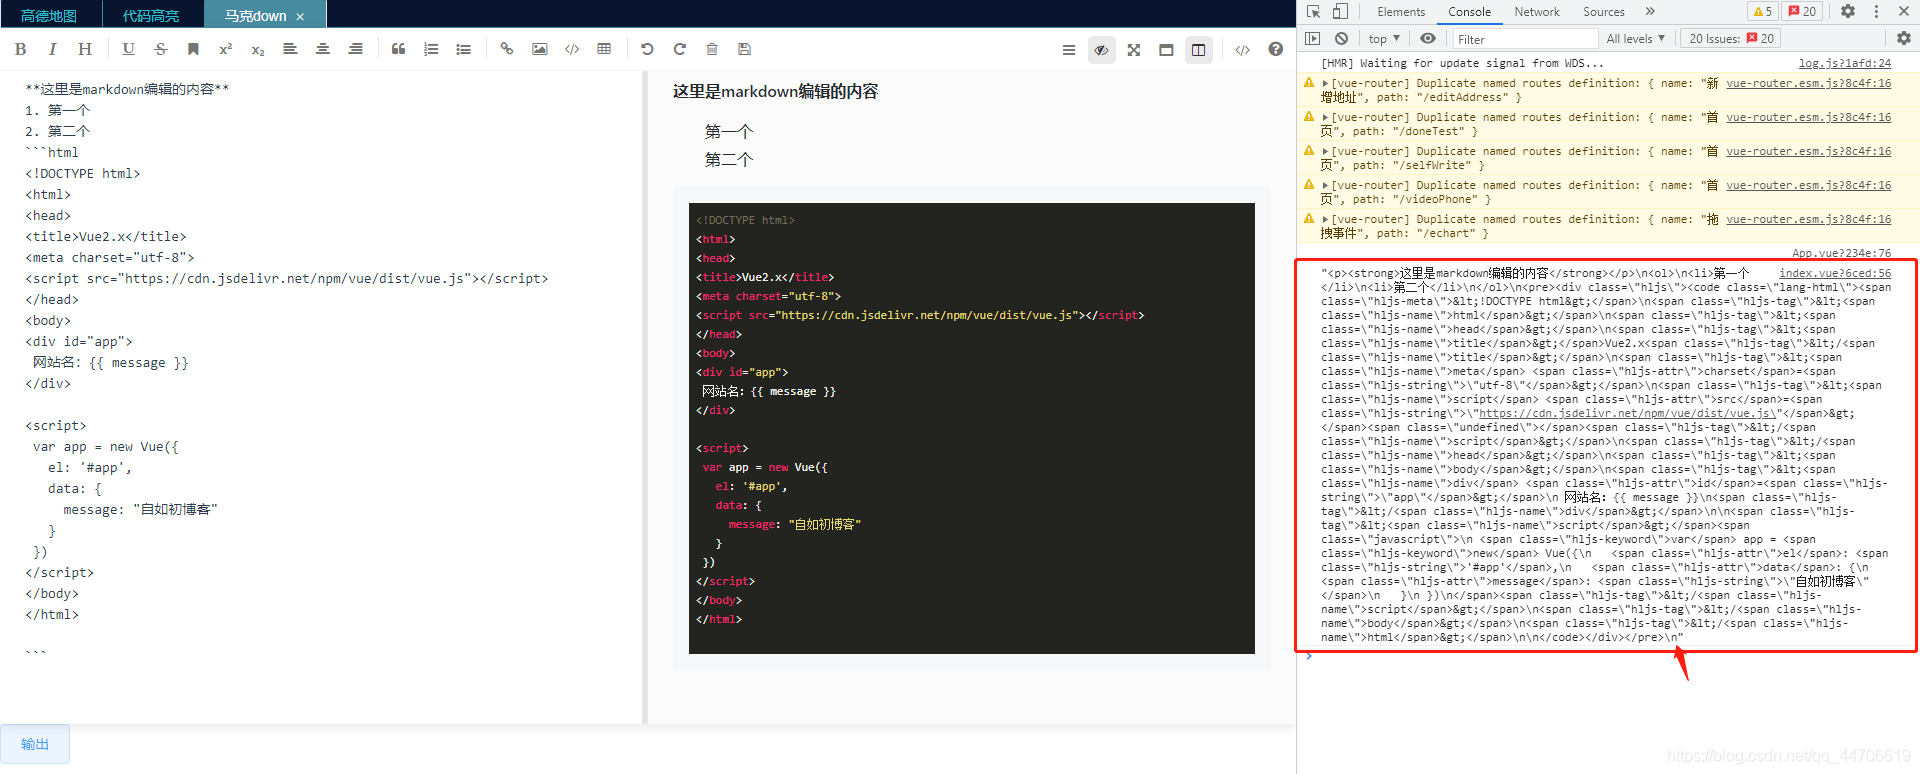Click the bookmark mark icon
This screenshot has height=774, width=1920.
193,49
